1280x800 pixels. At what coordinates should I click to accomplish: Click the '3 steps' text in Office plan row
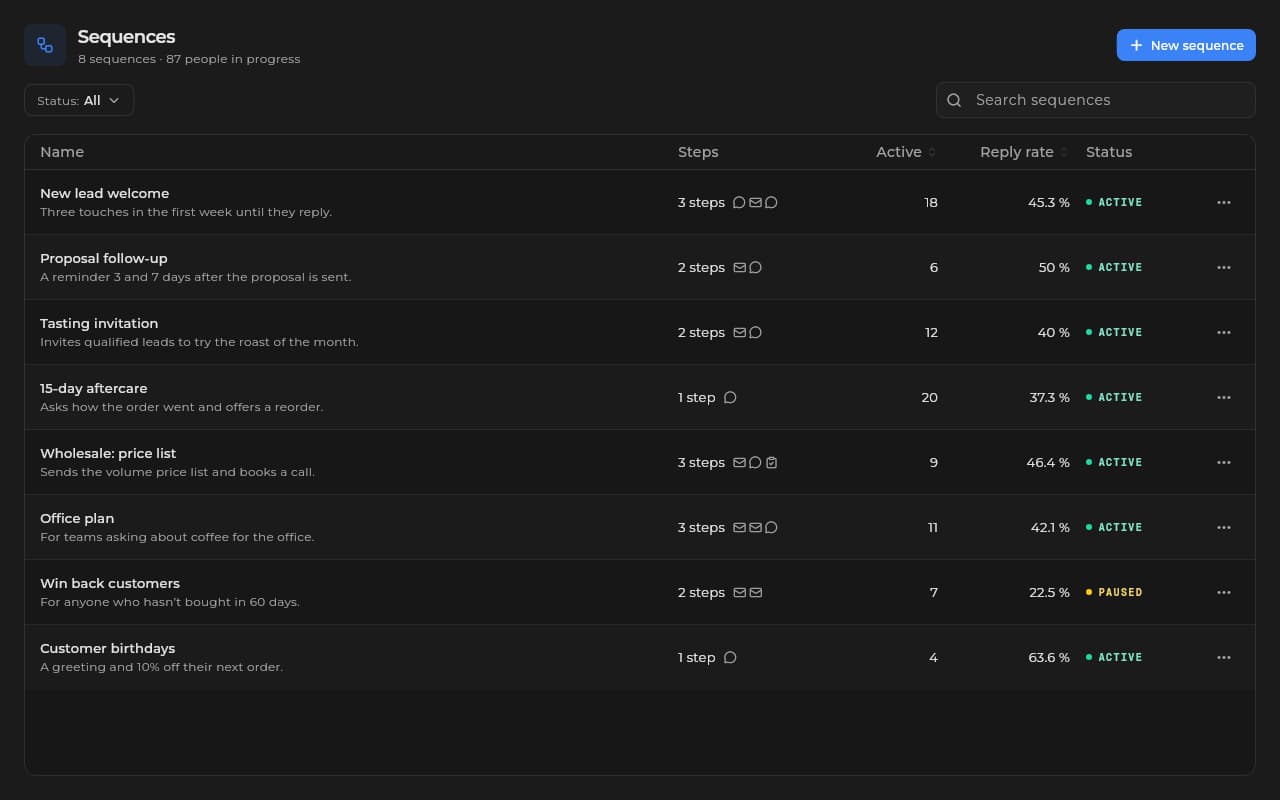701,527
